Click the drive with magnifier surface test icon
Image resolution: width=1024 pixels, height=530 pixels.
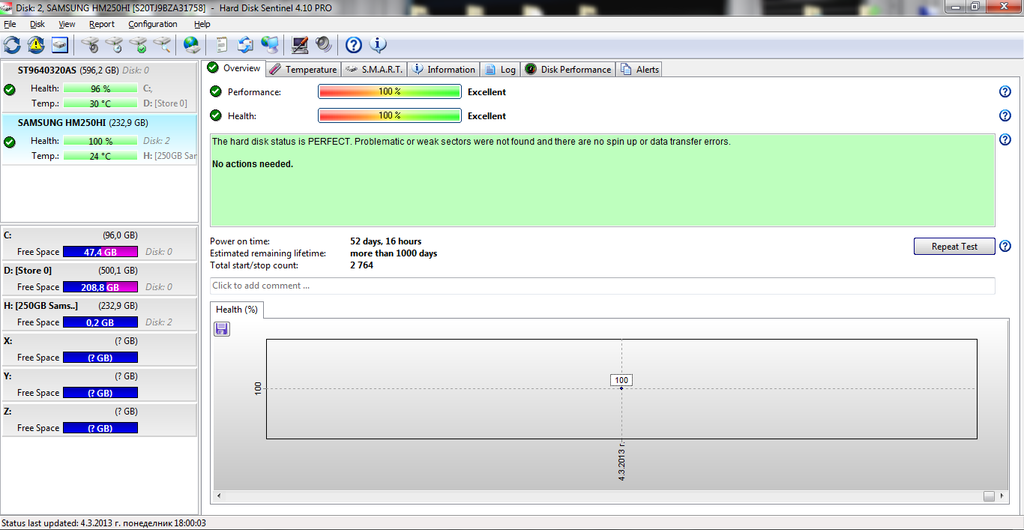[x=161, y=44]
